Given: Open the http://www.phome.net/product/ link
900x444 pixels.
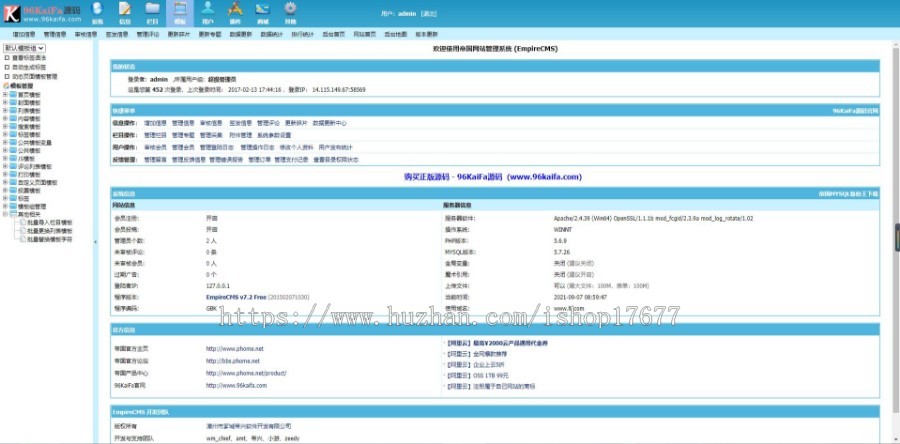Looking at the screenshot, I should pyautogui.click(x=246, y=373).
